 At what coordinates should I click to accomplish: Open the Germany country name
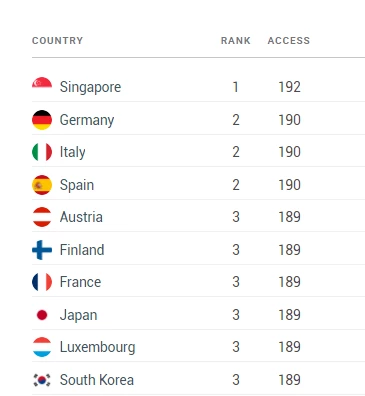(87, 120)
